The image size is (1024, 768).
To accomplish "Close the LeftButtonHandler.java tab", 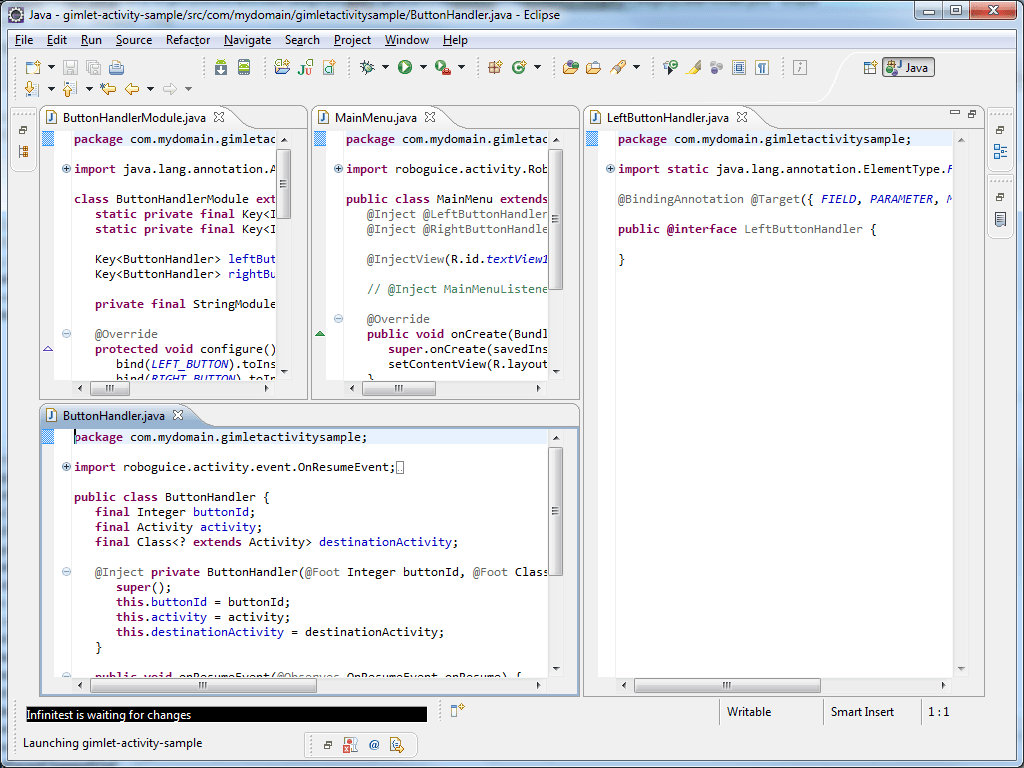I will pos(743,117).
